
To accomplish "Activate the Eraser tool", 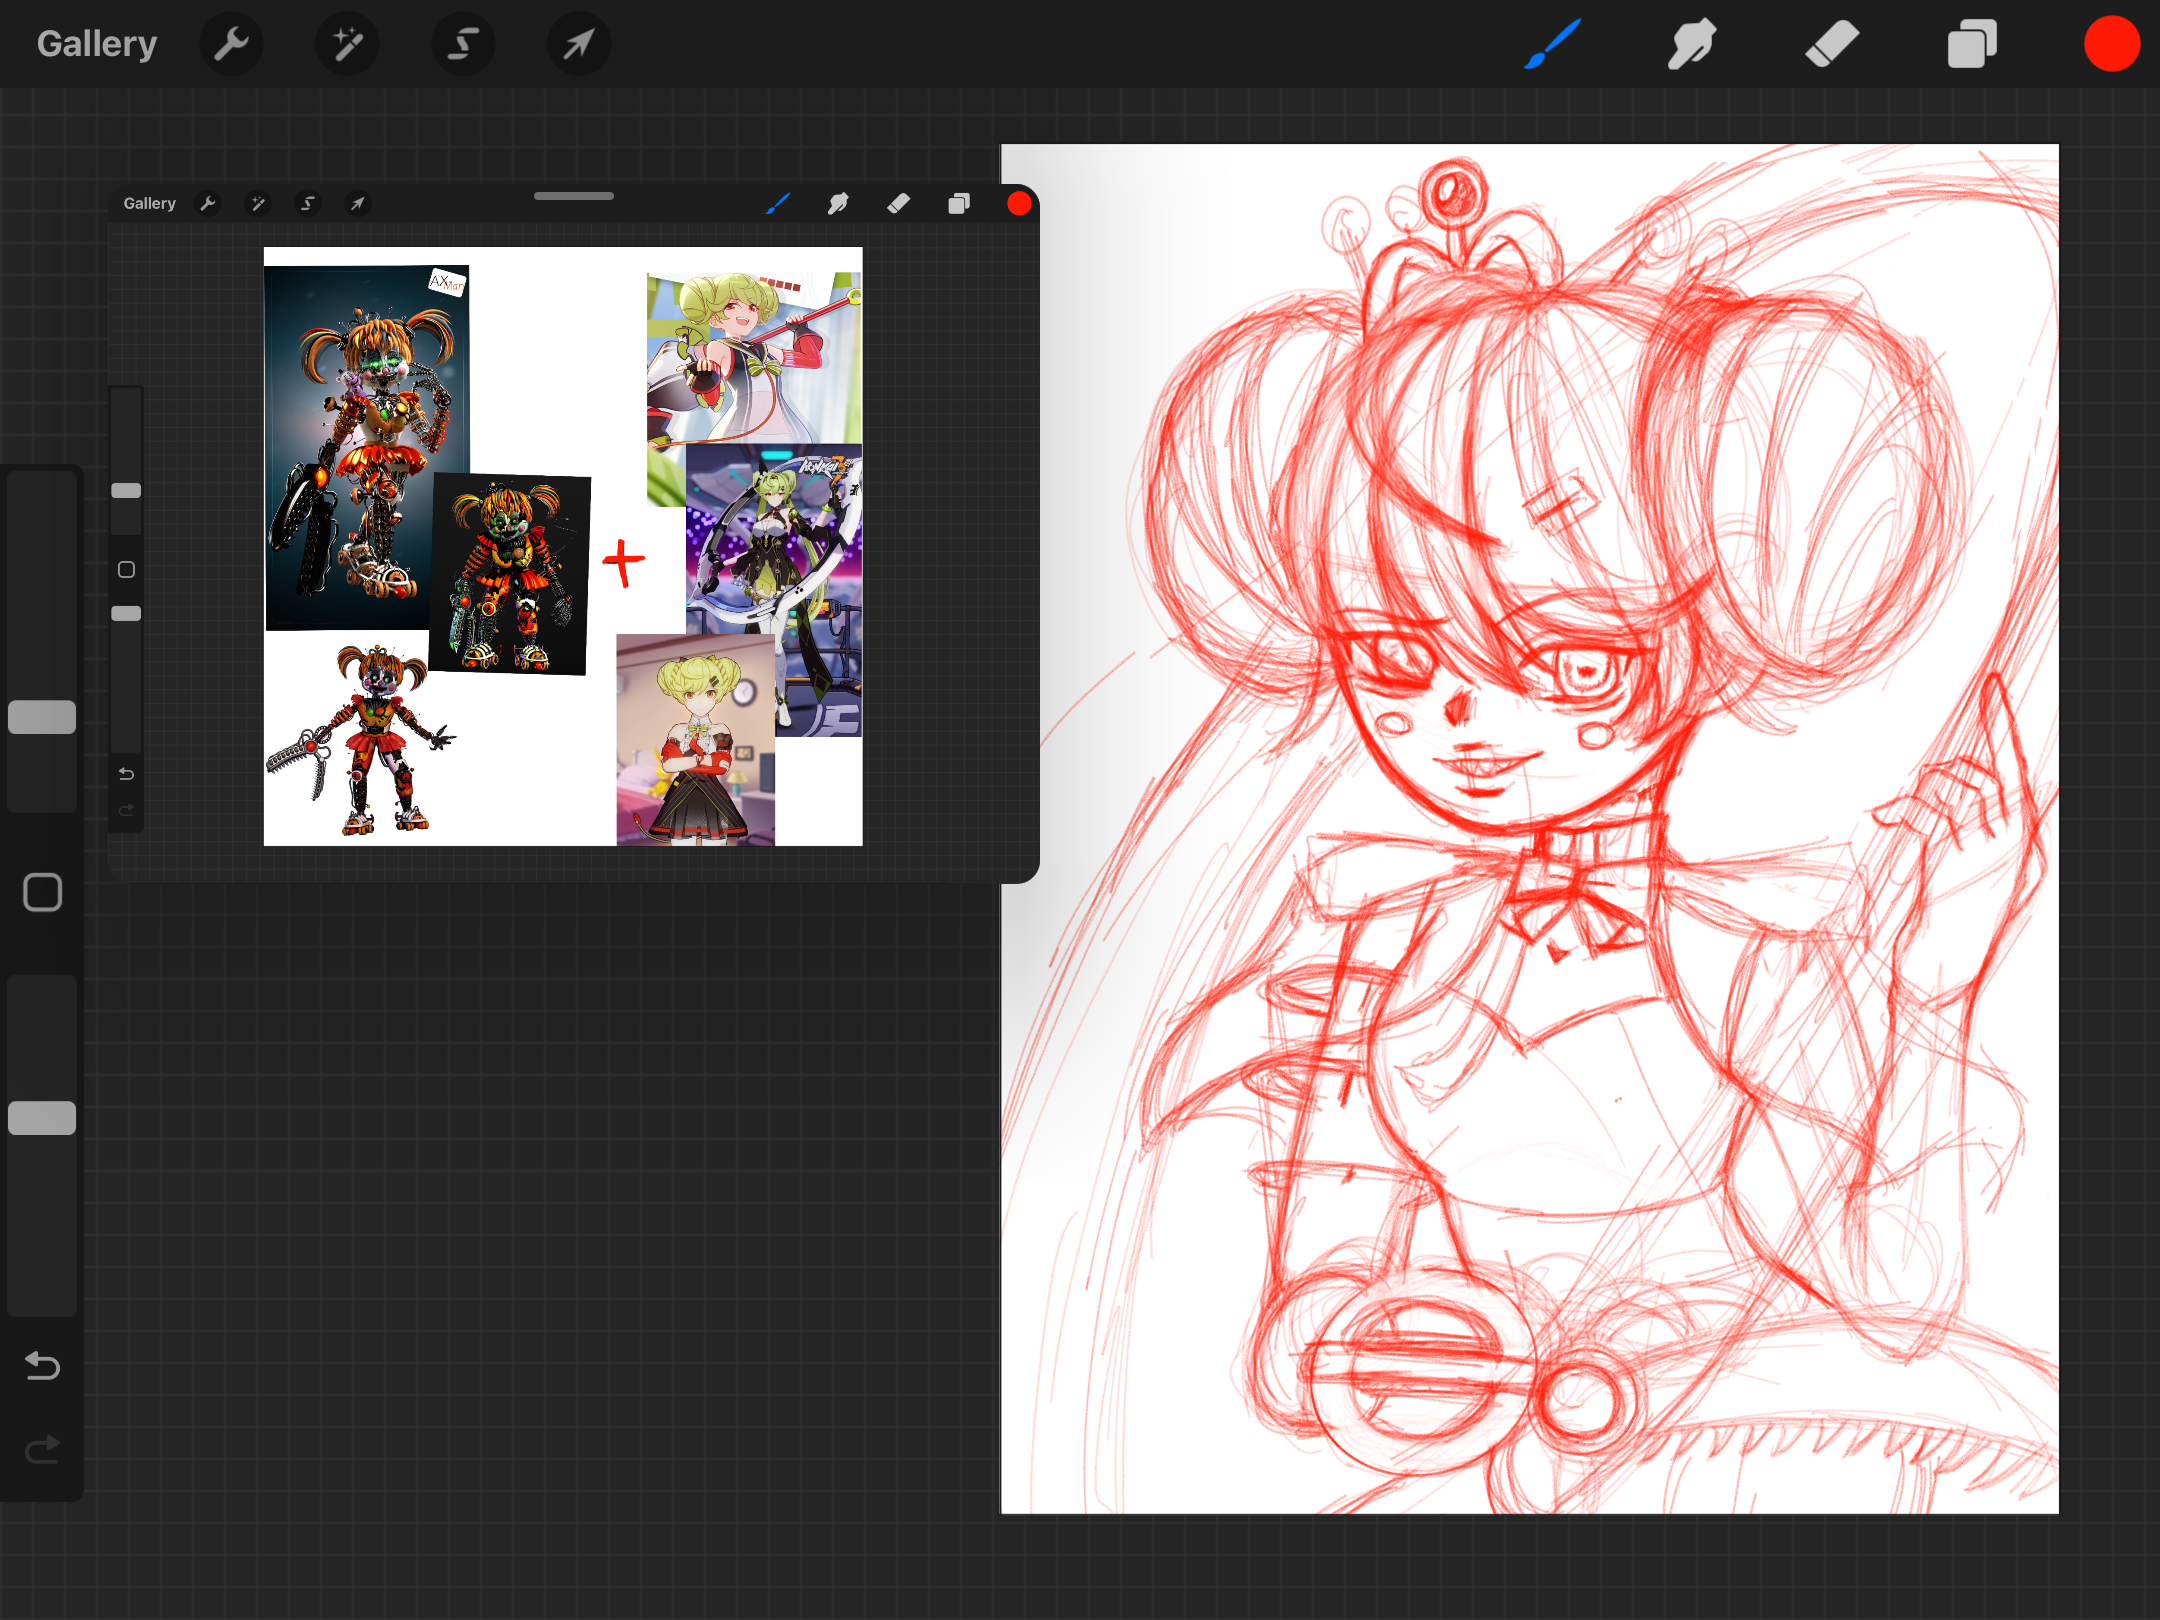I will tap(1831, 43).
